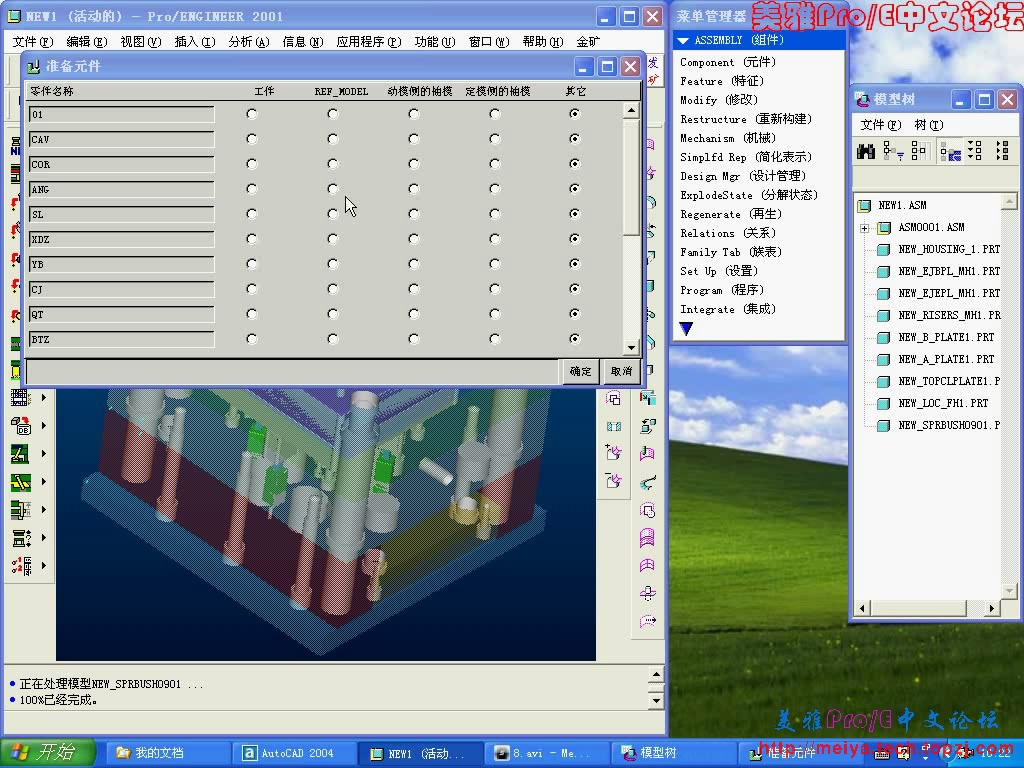
Task: Click the BTZ part name field
Action: 121,340
